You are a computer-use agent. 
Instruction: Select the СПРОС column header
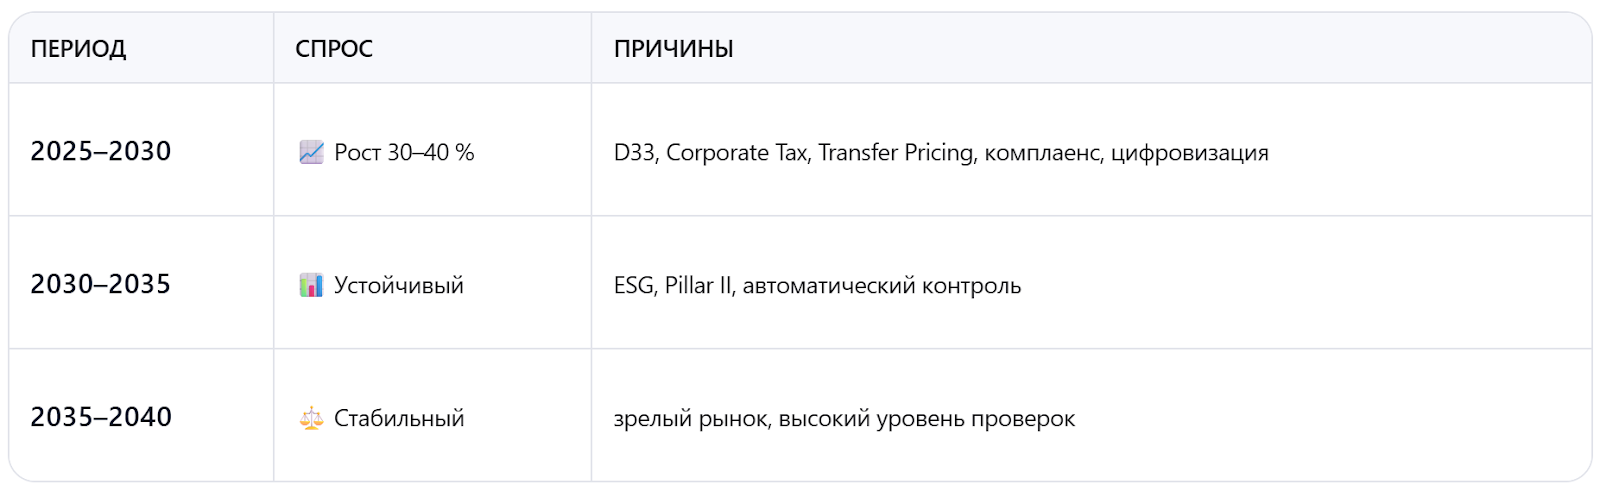334,49
